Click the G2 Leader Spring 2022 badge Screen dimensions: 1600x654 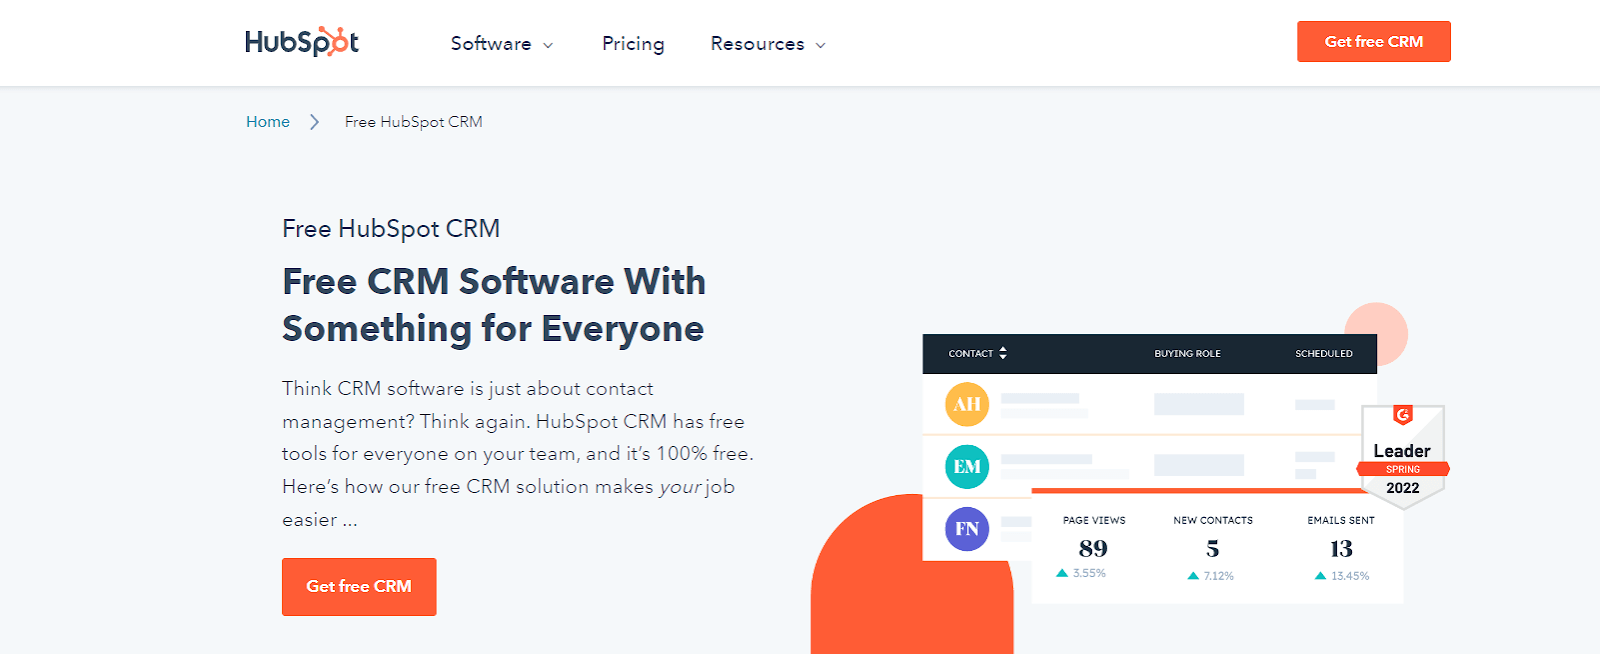pyautogui.click(x=1403, y=456)
